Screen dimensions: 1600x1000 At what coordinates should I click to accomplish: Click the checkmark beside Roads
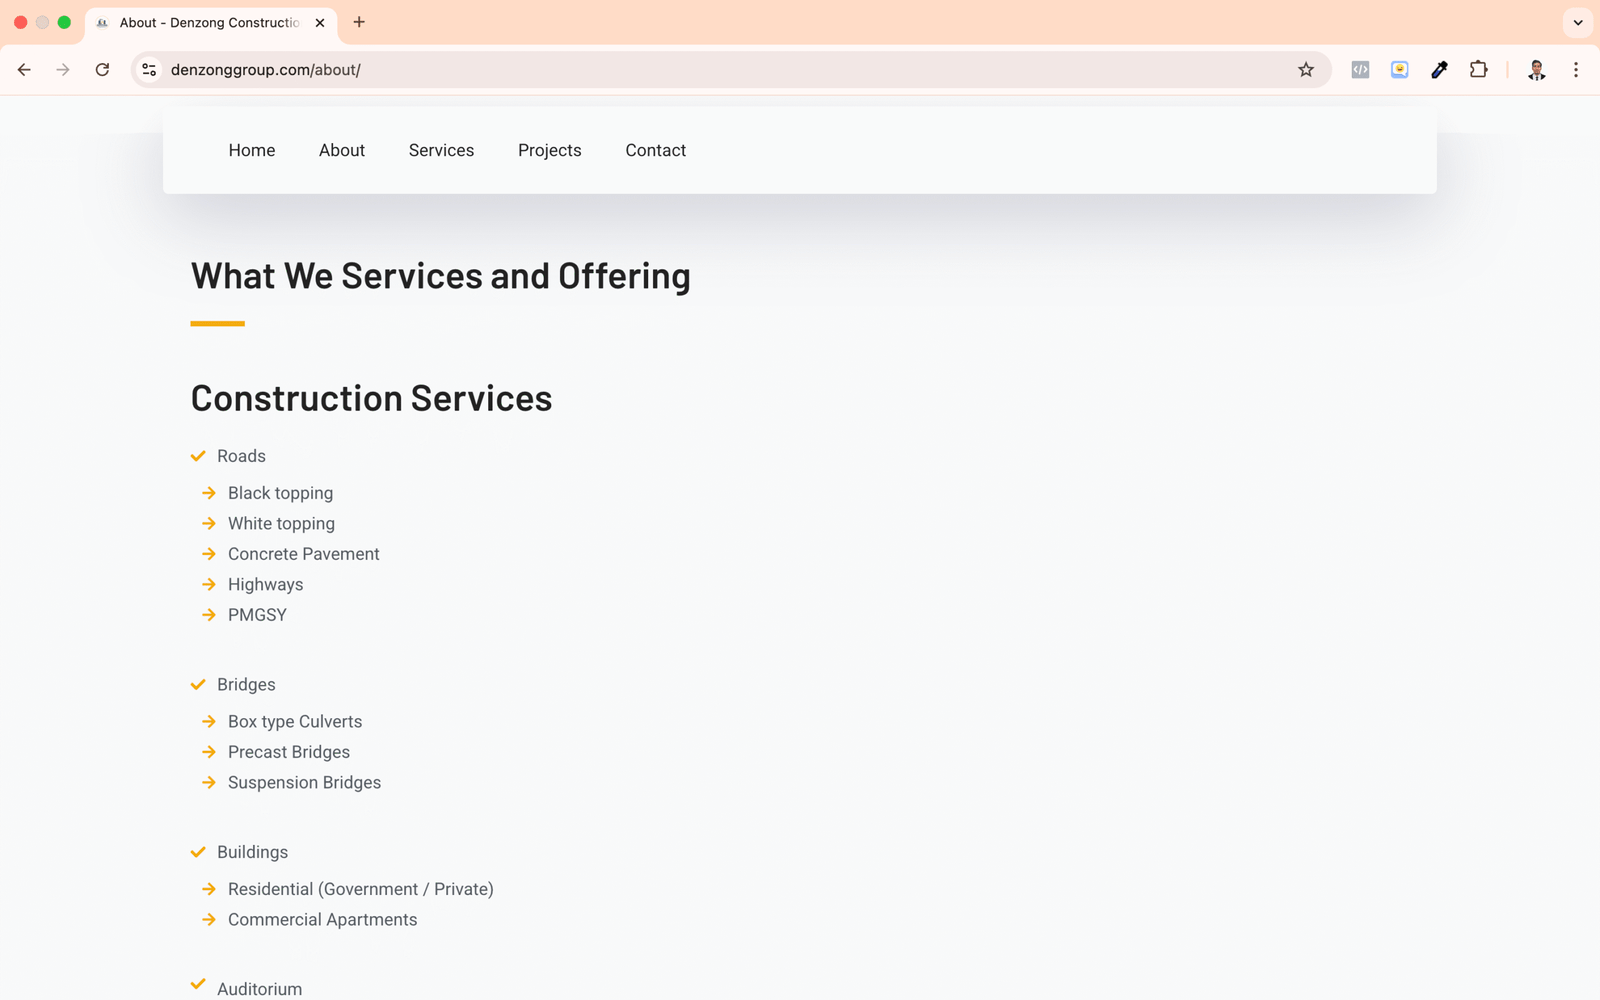(x=198, y=456)
